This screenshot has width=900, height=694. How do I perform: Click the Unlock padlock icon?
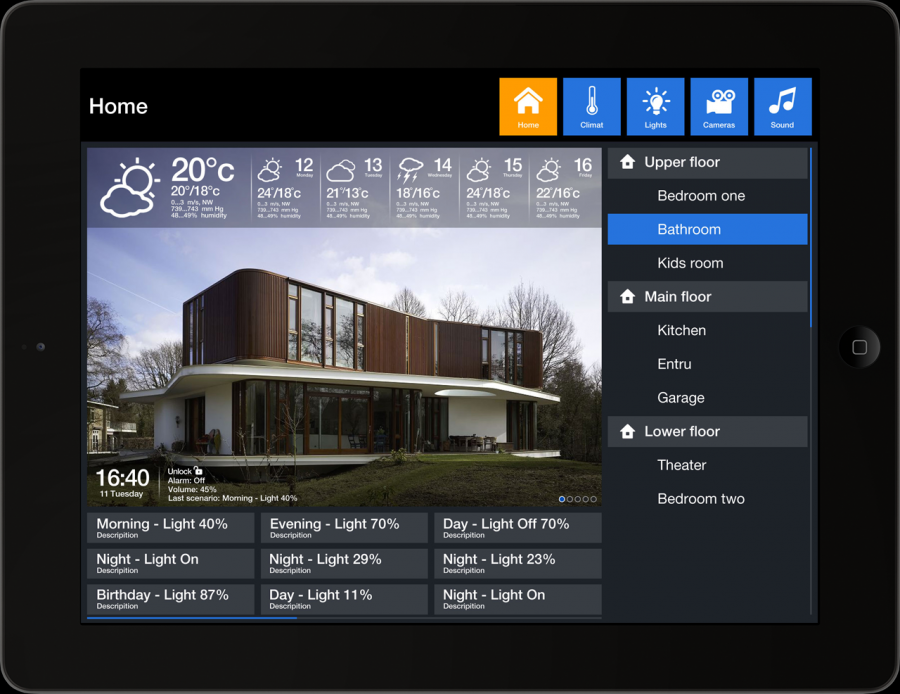[199, 471]
